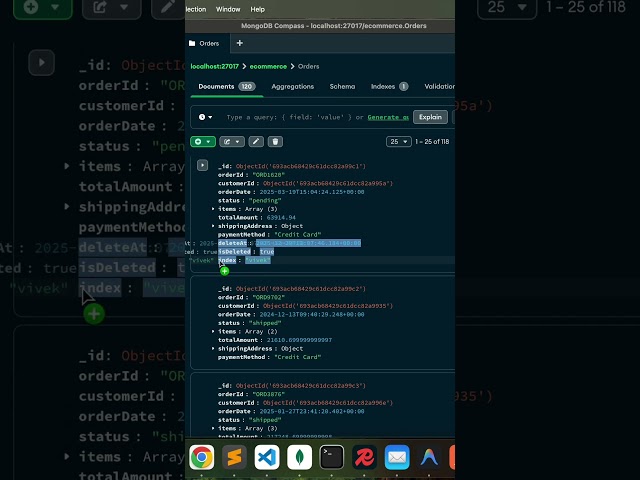Open the 25 per page dropdown
The width and height of the screenshot is (640, 480).
pyautogui.click(x=399, y=142)
